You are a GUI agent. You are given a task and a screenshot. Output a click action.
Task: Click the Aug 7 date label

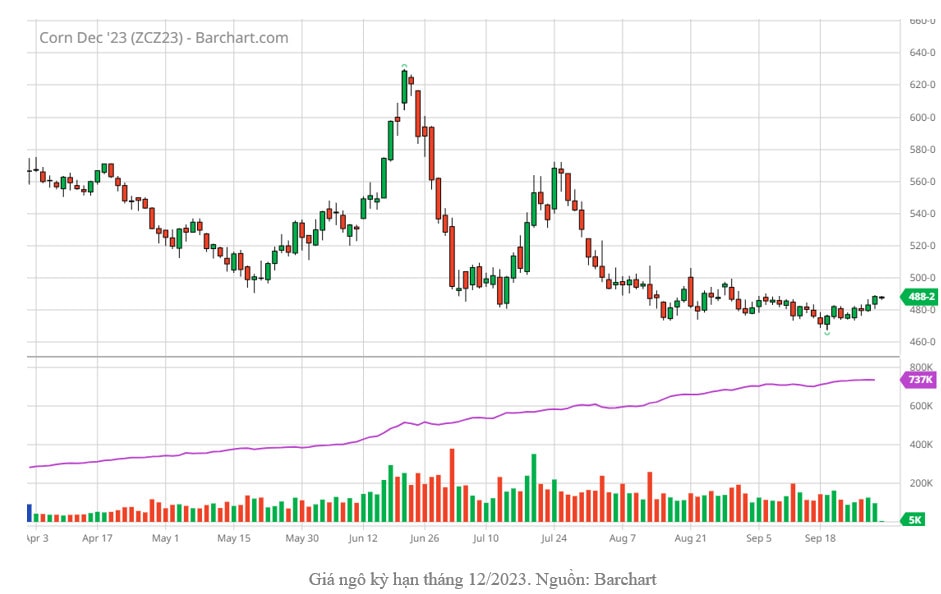622,538
